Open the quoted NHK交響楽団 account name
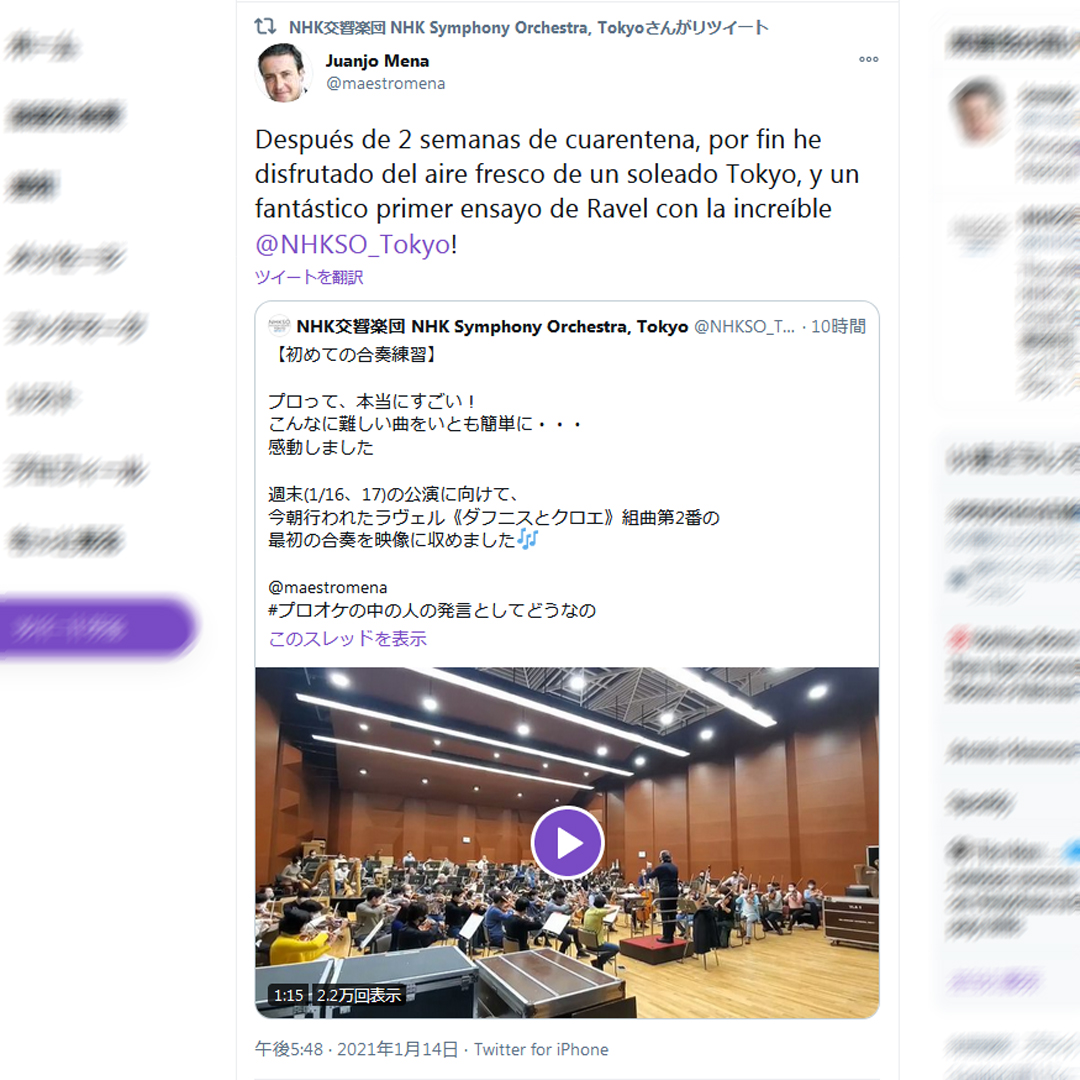The height and width of the screenshot is (1080, 1080). click(492, 326)
